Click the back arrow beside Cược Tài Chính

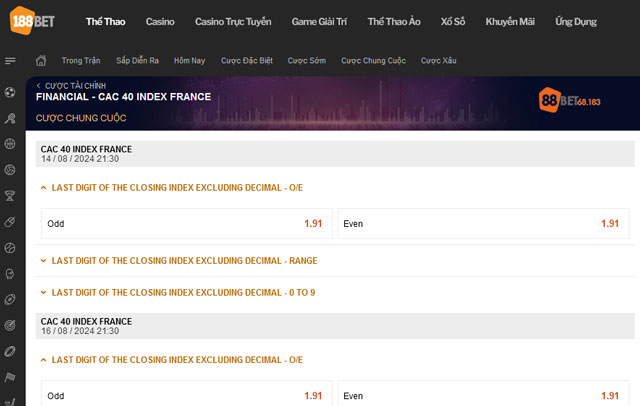point(38,86)
